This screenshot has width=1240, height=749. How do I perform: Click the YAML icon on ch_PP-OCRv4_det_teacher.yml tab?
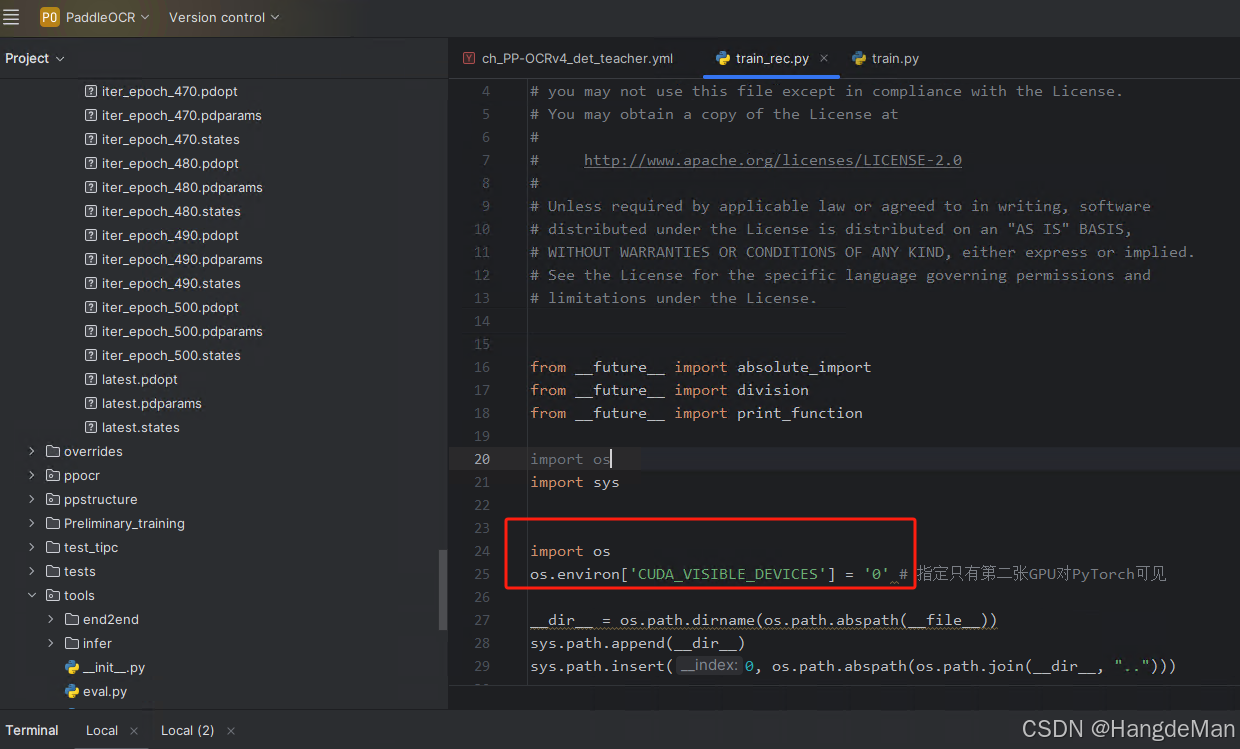[468, 58]
